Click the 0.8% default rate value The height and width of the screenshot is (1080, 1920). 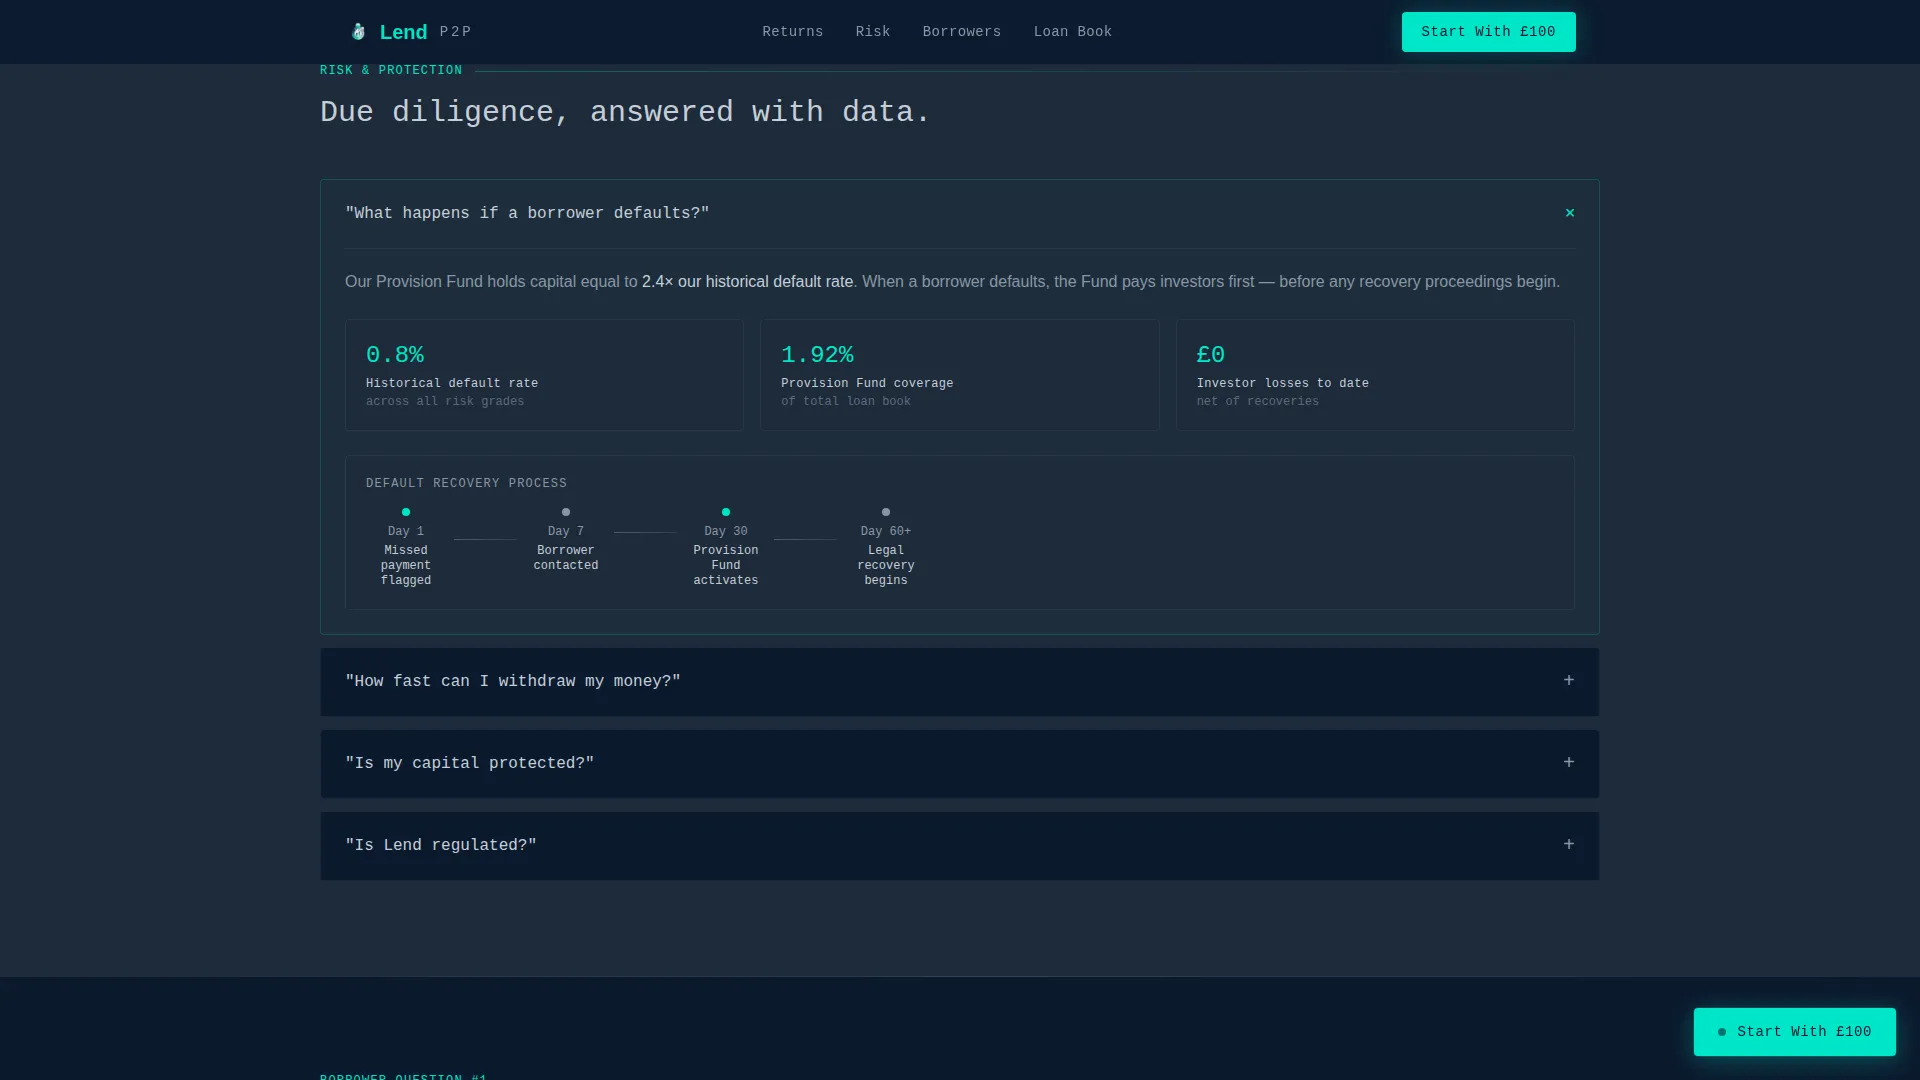[395, 355]
